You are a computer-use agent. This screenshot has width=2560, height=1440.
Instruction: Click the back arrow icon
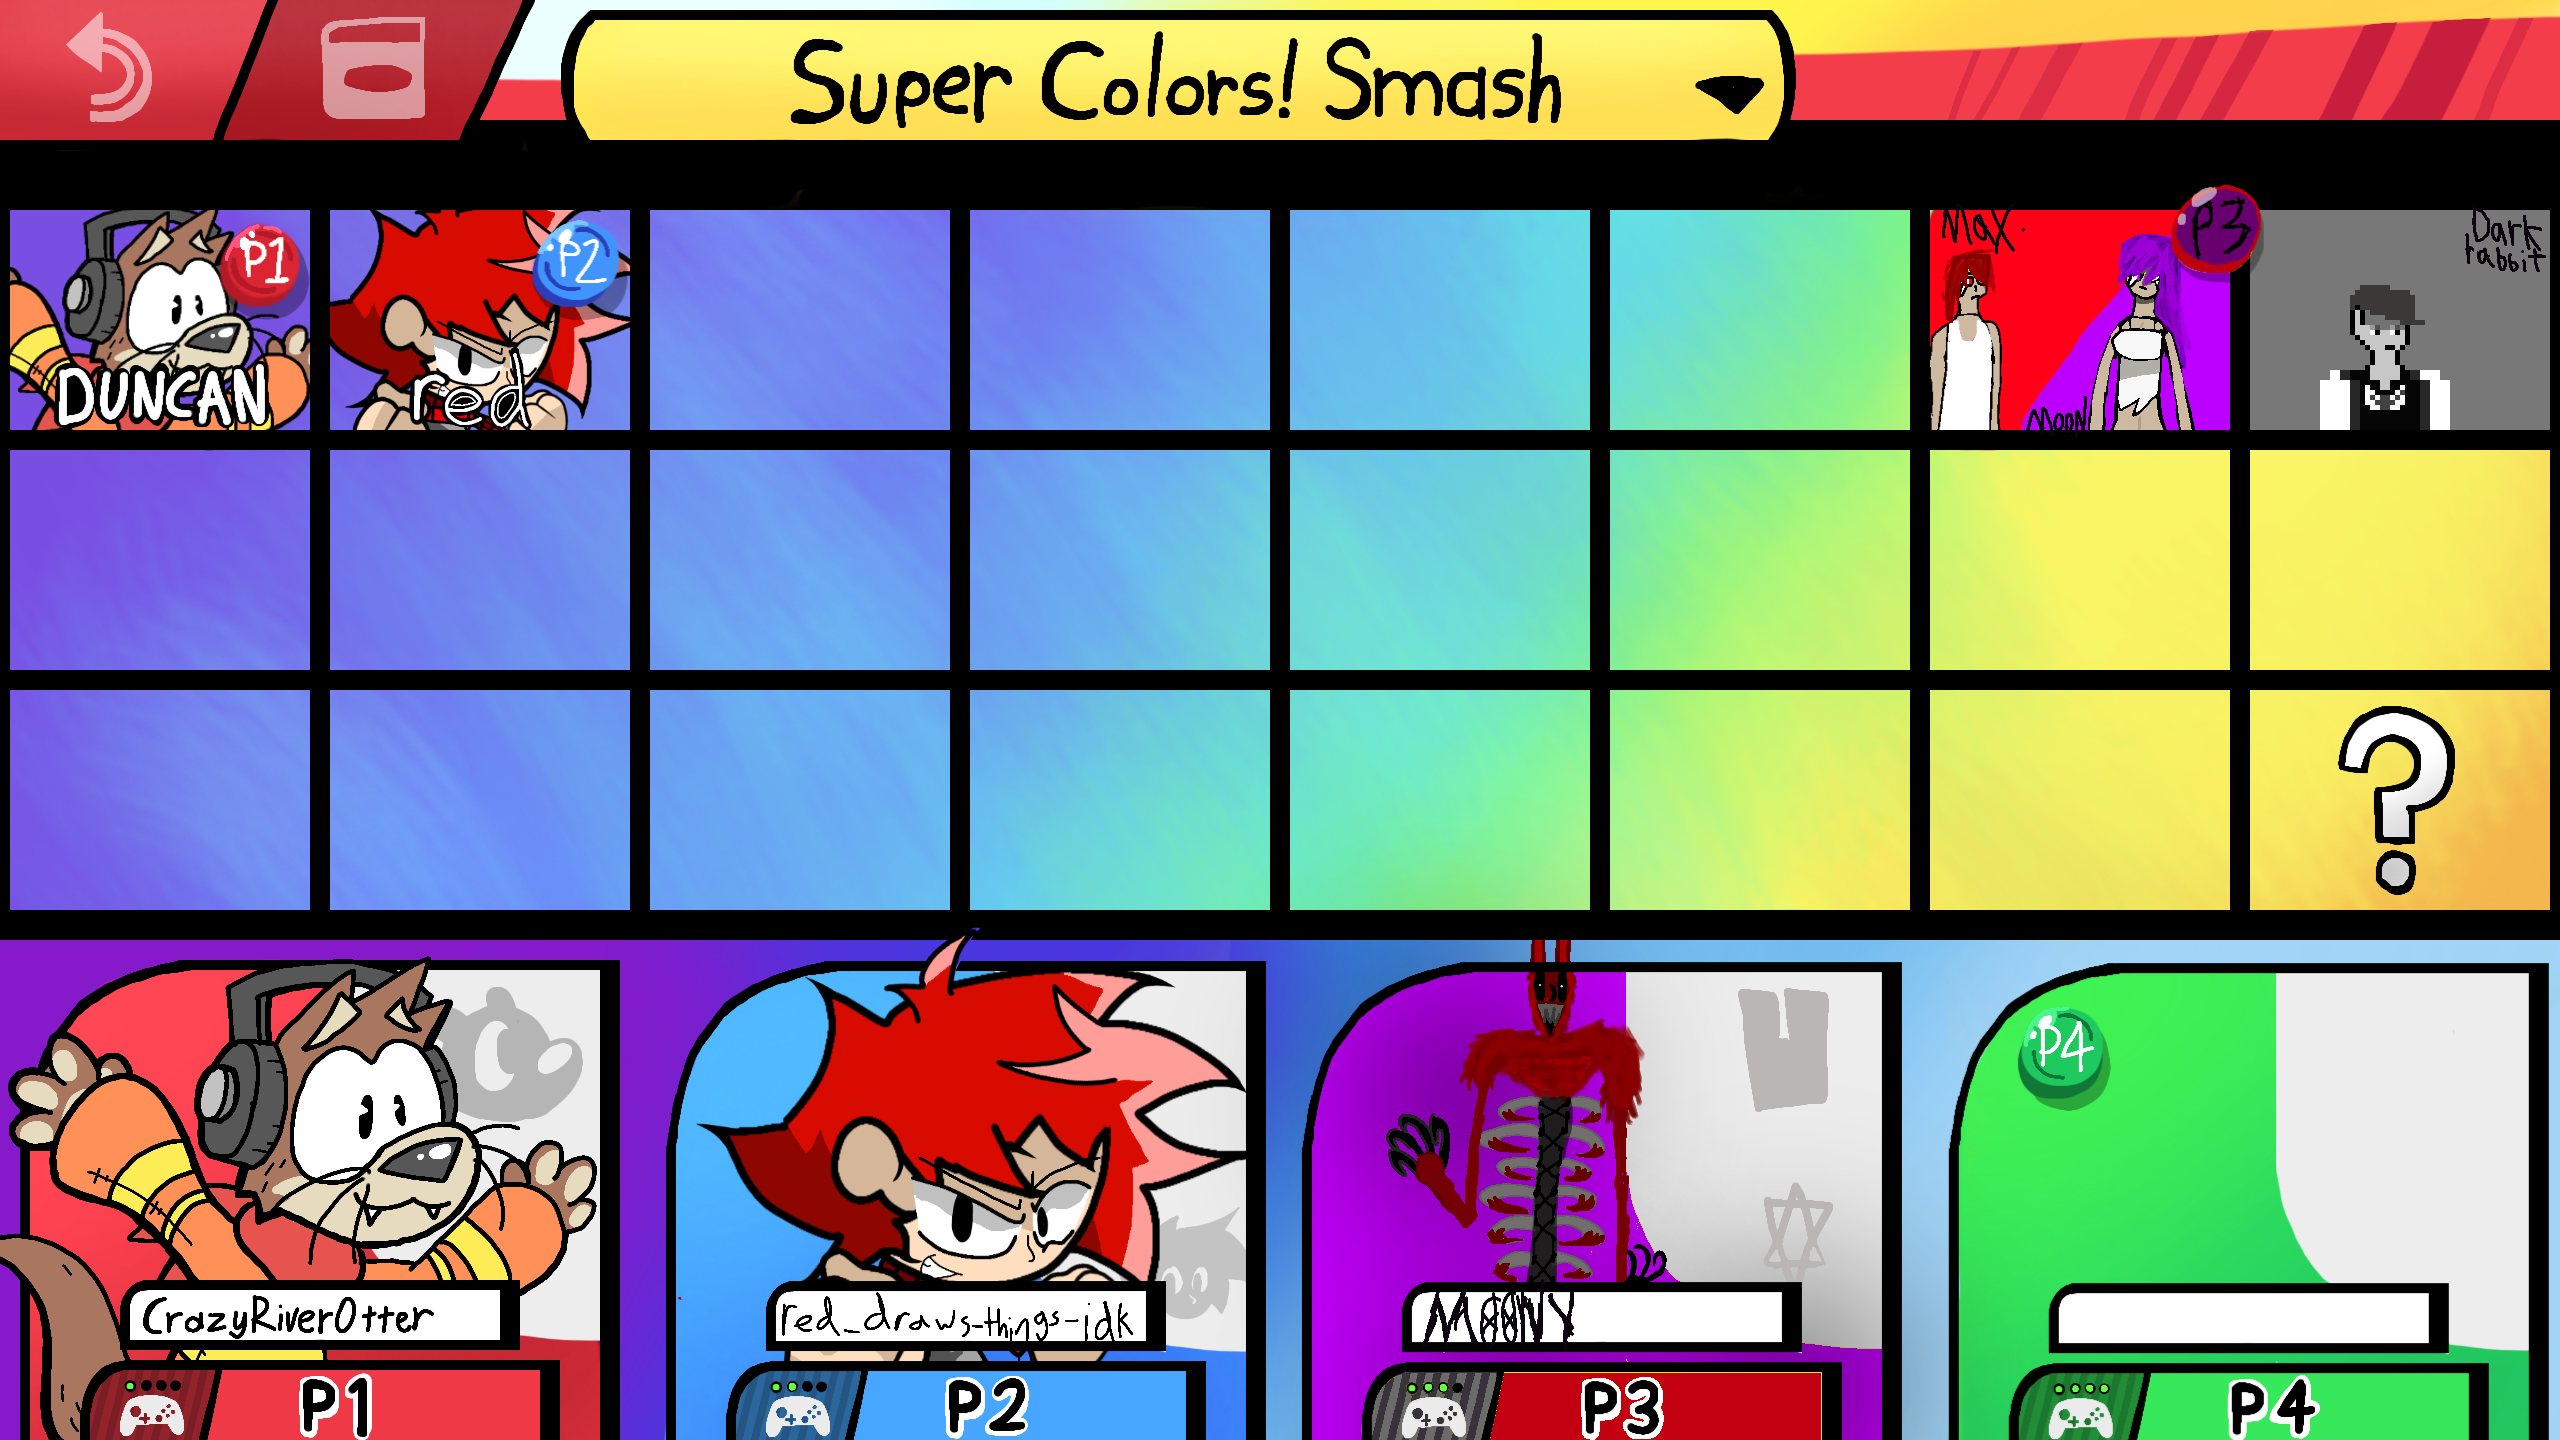pyautogui.click(x=110, y=67)
